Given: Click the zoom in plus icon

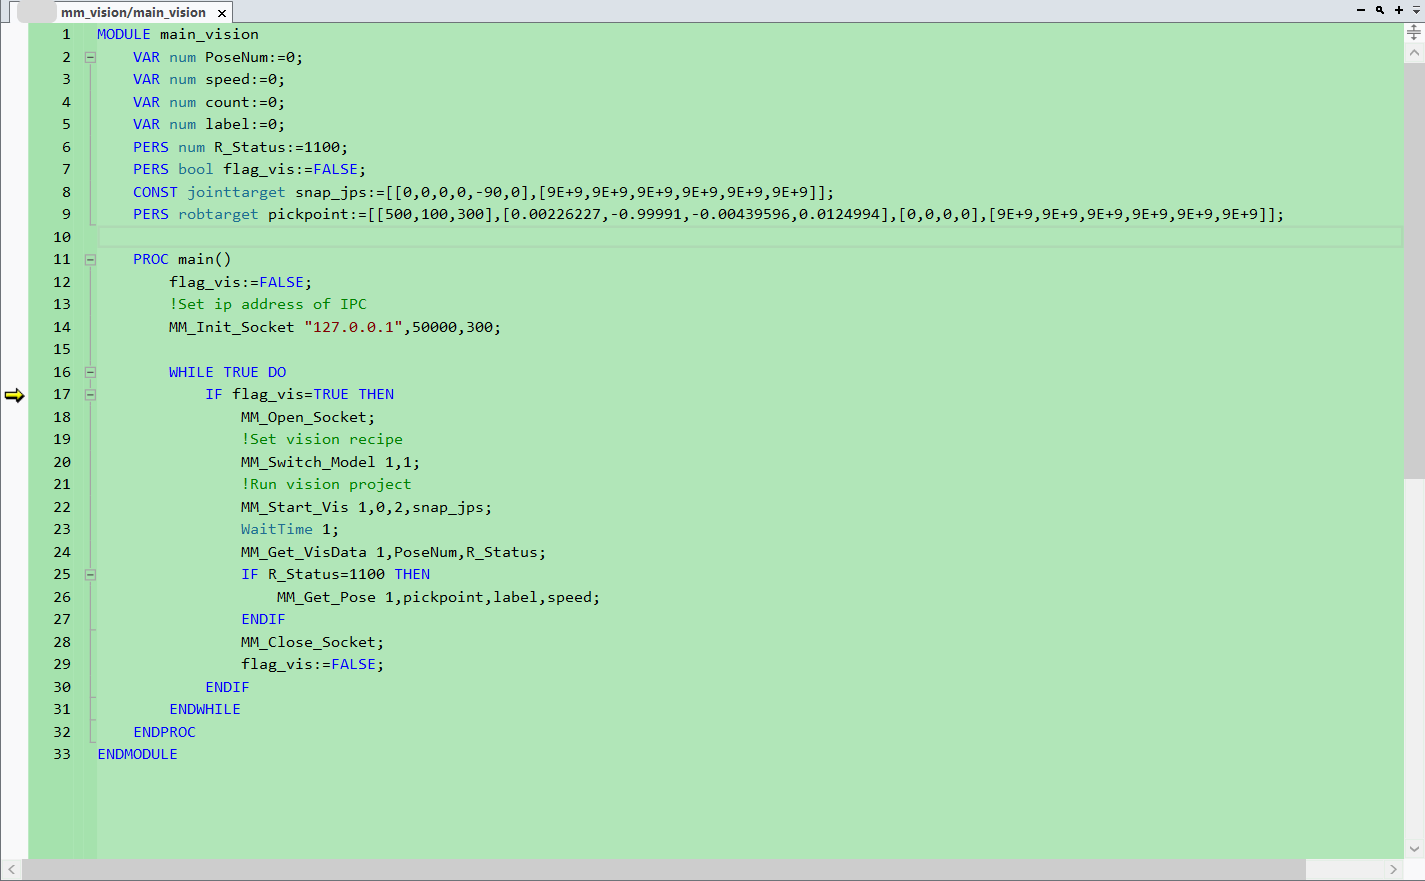Looking at the screenshot, I should [1398, 10].
